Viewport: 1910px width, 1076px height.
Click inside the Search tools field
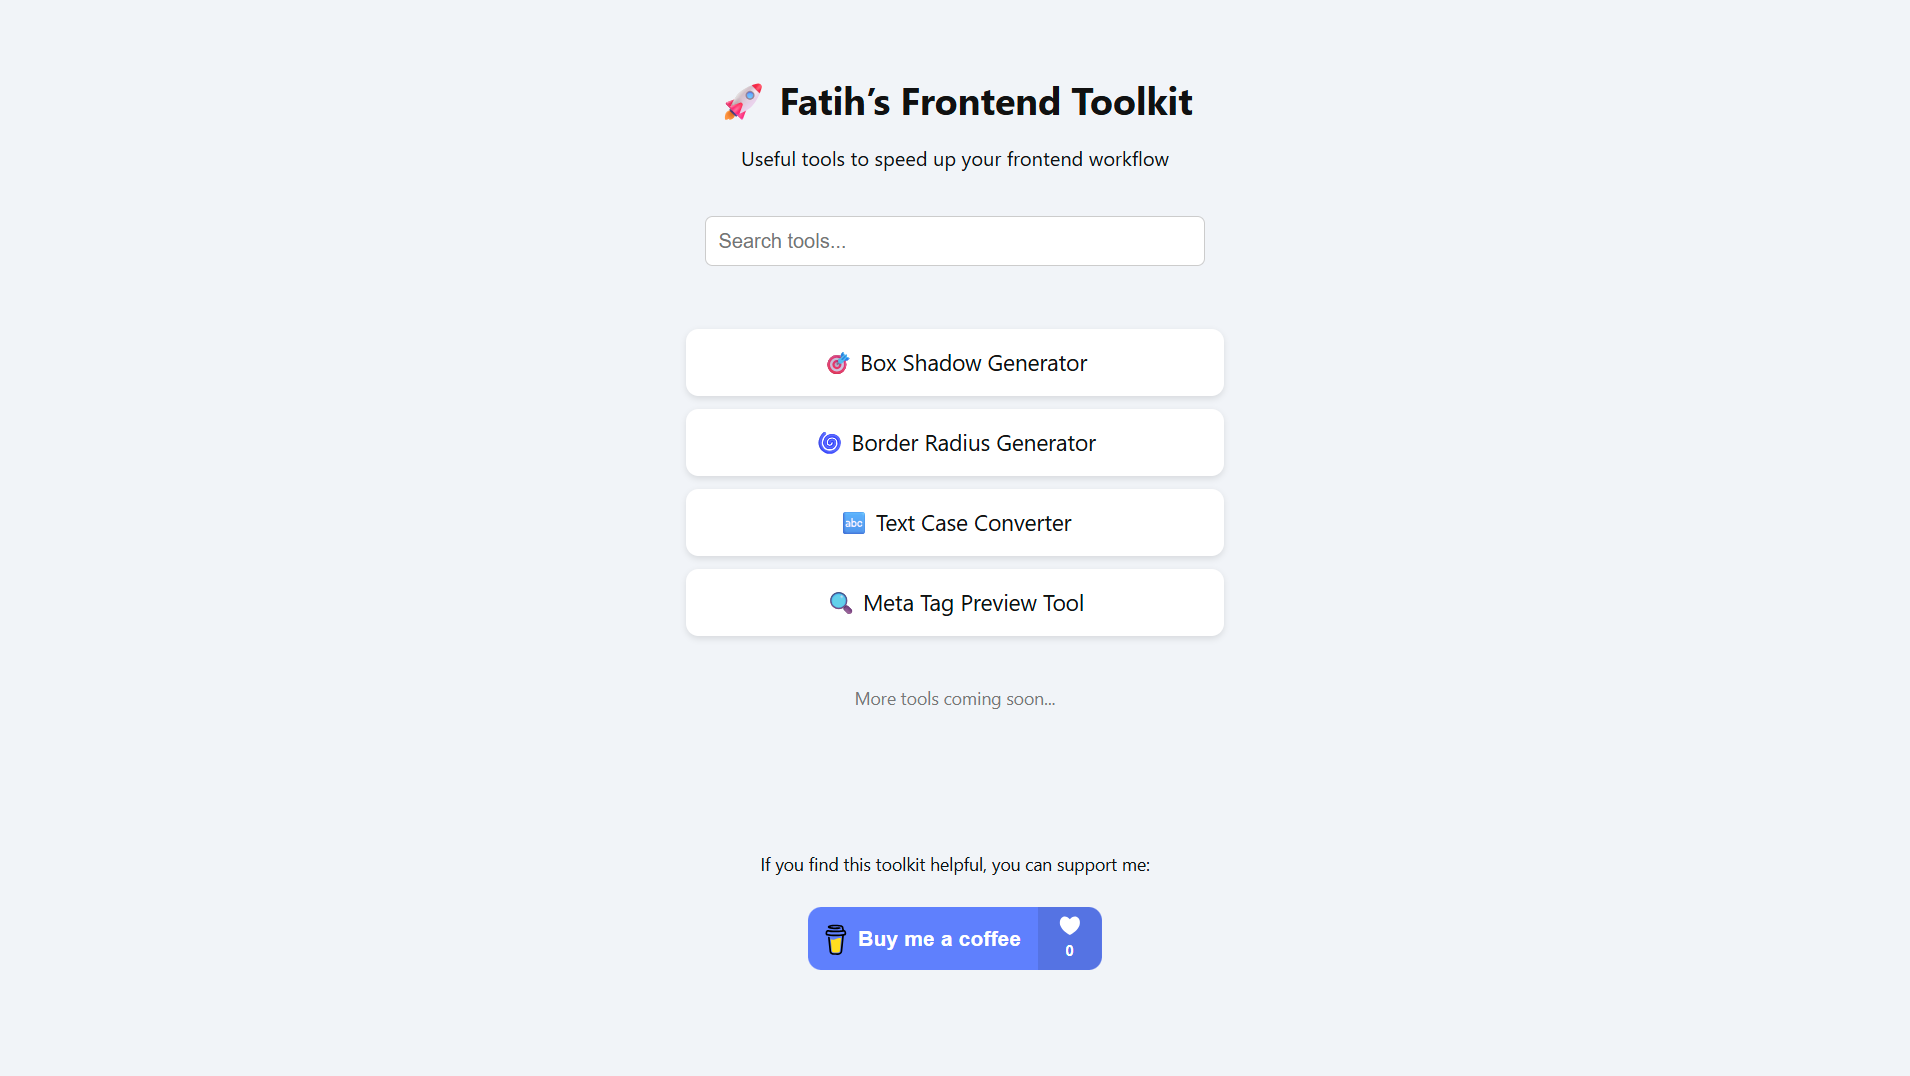click(x=954, y=241)
